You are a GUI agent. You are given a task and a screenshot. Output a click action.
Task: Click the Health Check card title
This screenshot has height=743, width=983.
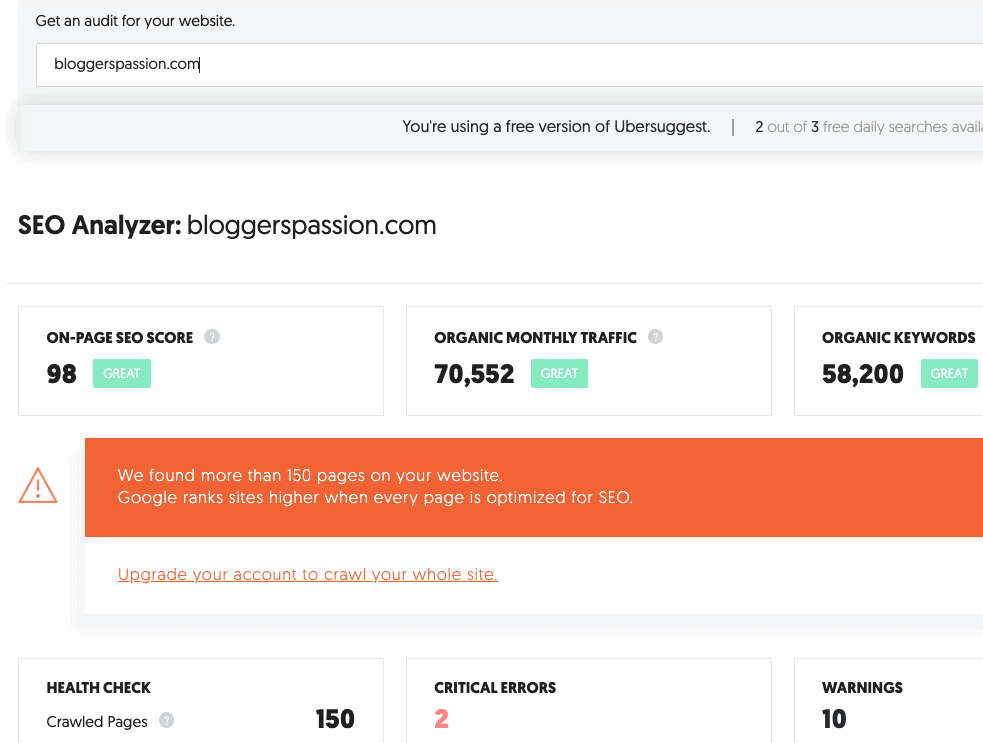pos(99,688)
